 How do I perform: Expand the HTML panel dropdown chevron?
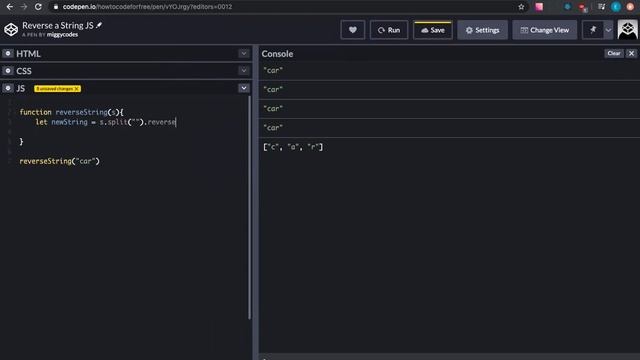(244, 53)
